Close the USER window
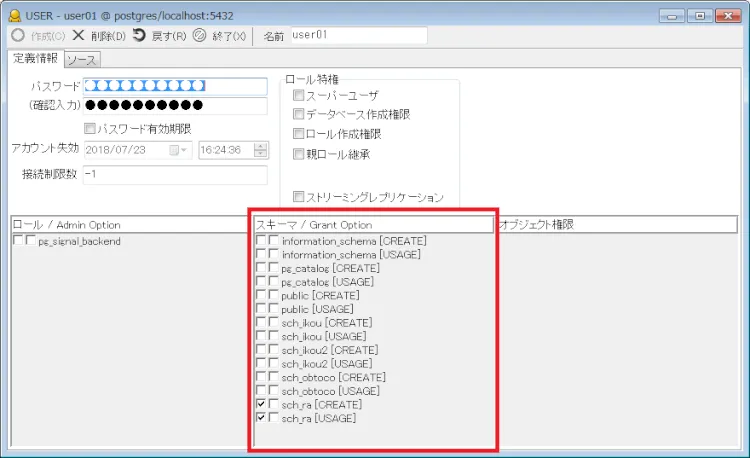The width and height of the screenshot is (750, 458). coord(728,16)
